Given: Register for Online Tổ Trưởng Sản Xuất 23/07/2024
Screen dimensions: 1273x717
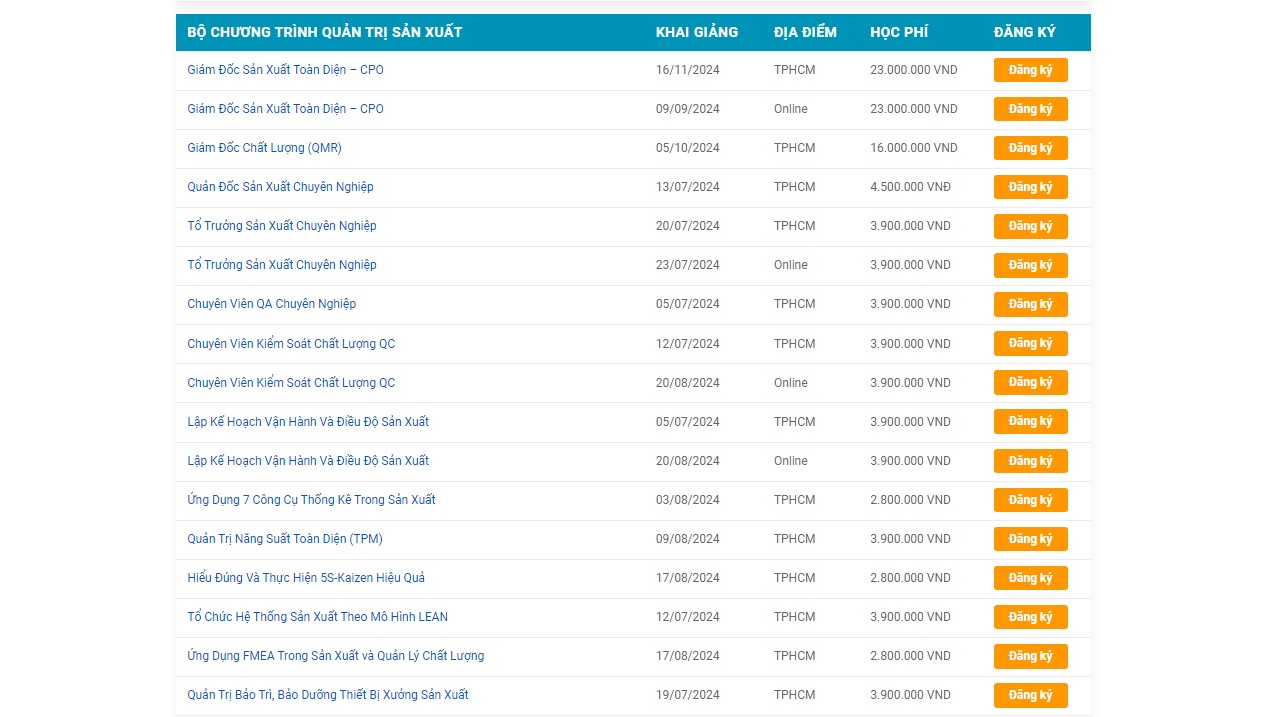Looking at the screenshot, I should 1030,265.
